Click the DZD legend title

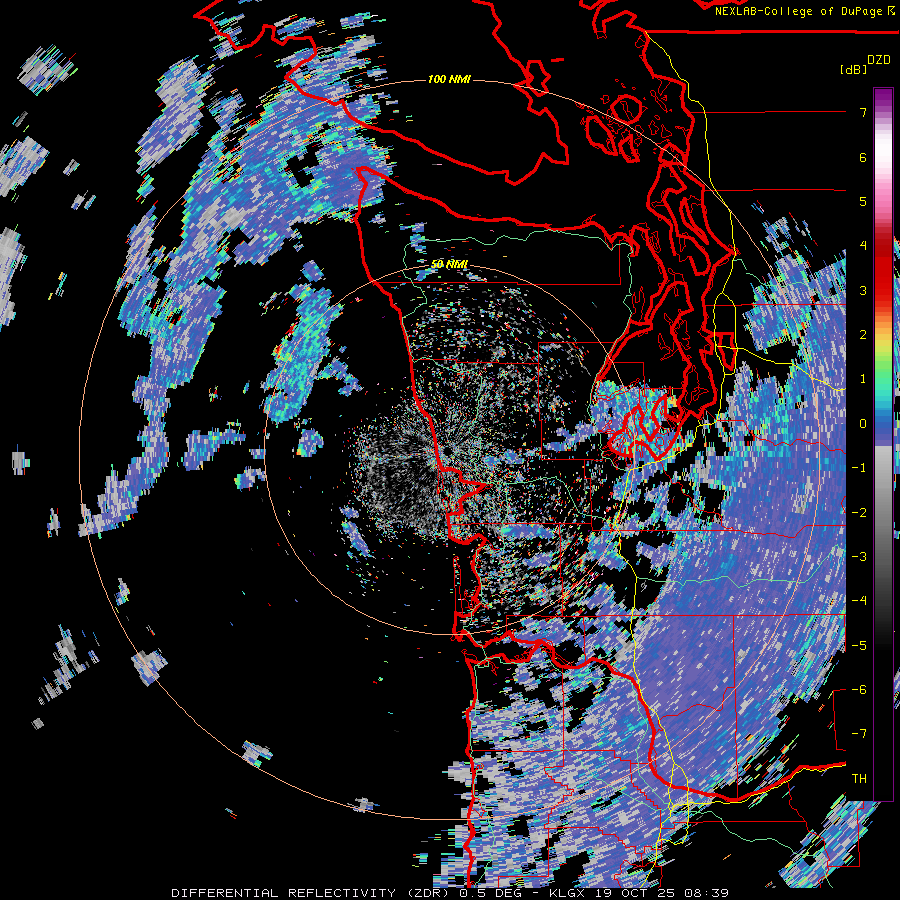(x=879, y=60)
